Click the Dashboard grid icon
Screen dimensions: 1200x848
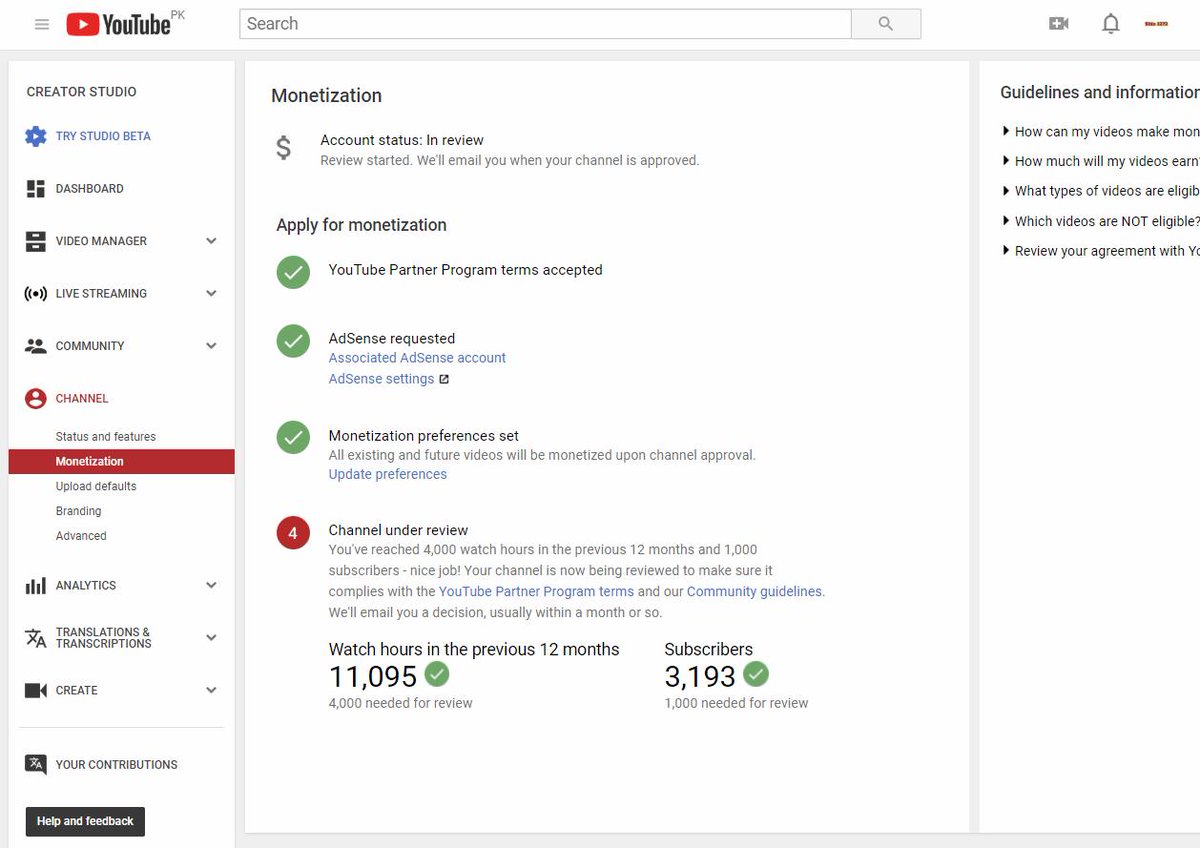pos(36,189)
